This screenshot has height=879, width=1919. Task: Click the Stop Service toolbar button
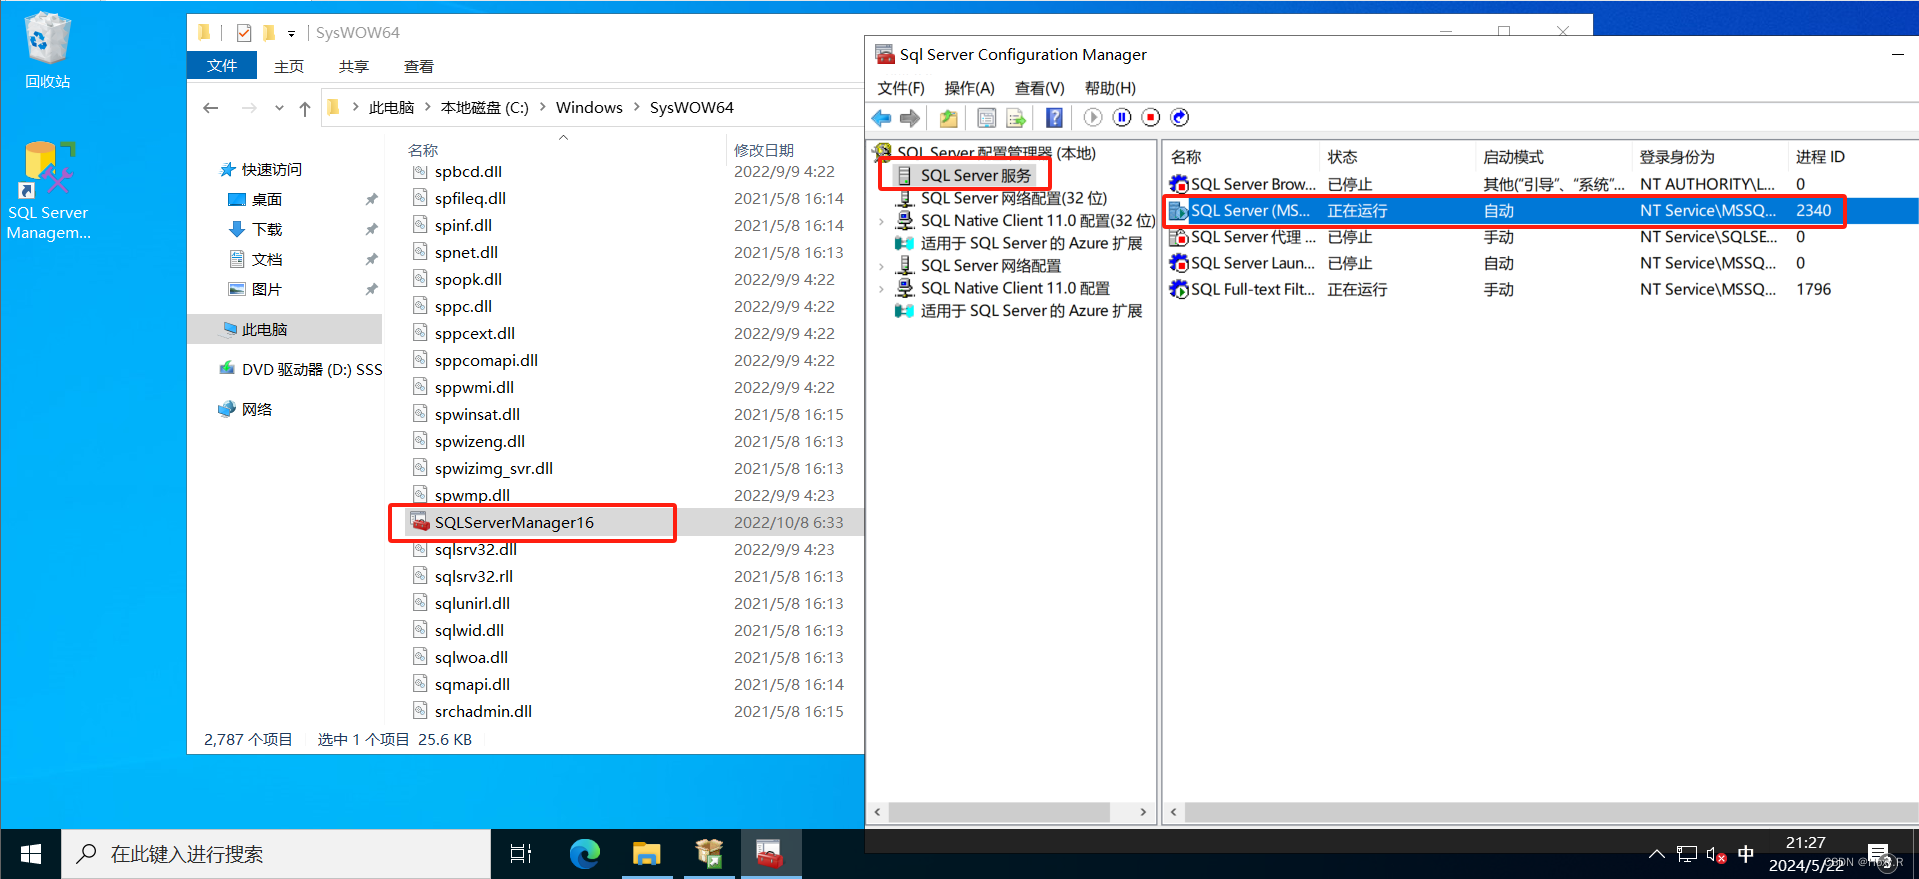point(1151,118)
